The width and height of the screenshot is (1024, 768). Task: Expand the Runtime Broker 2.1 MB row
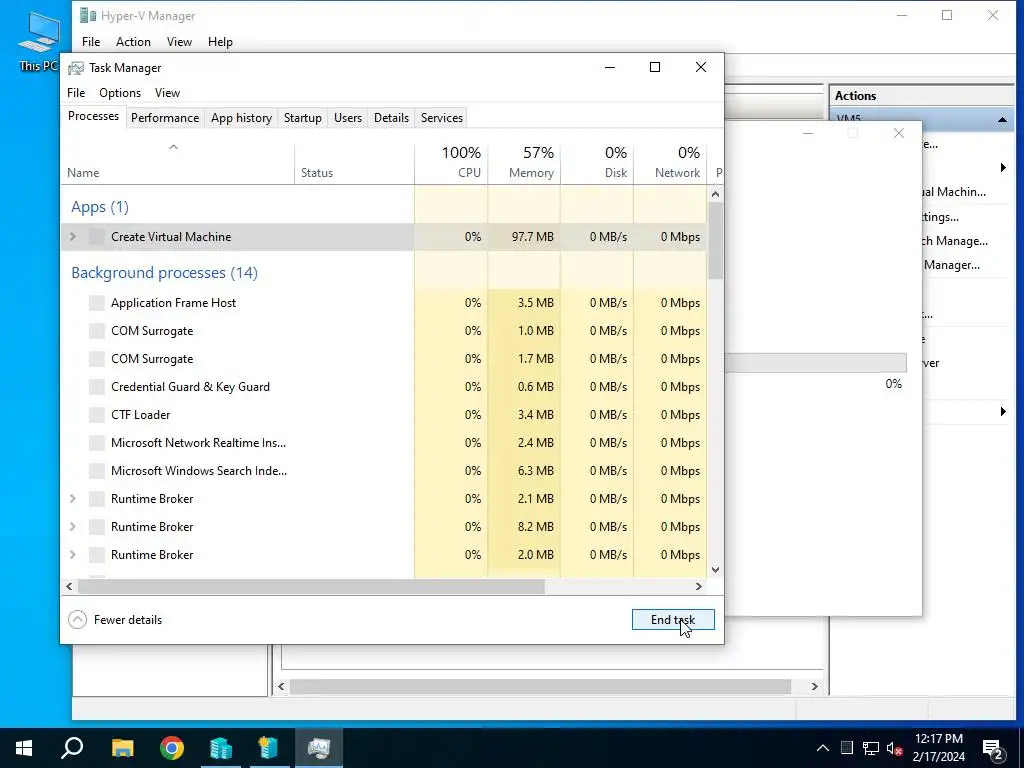click(72, 498)
